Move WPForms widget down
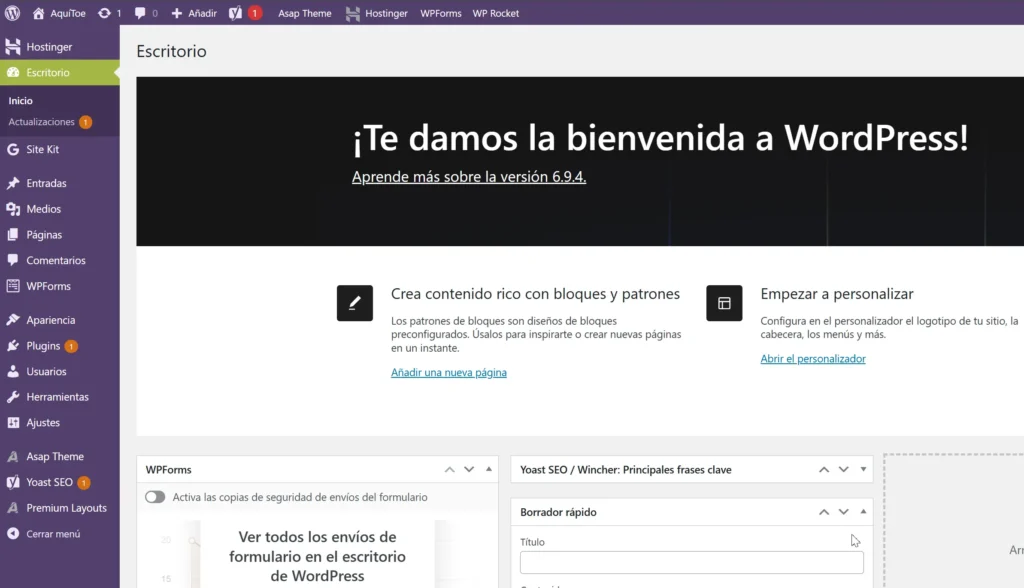 469,470
